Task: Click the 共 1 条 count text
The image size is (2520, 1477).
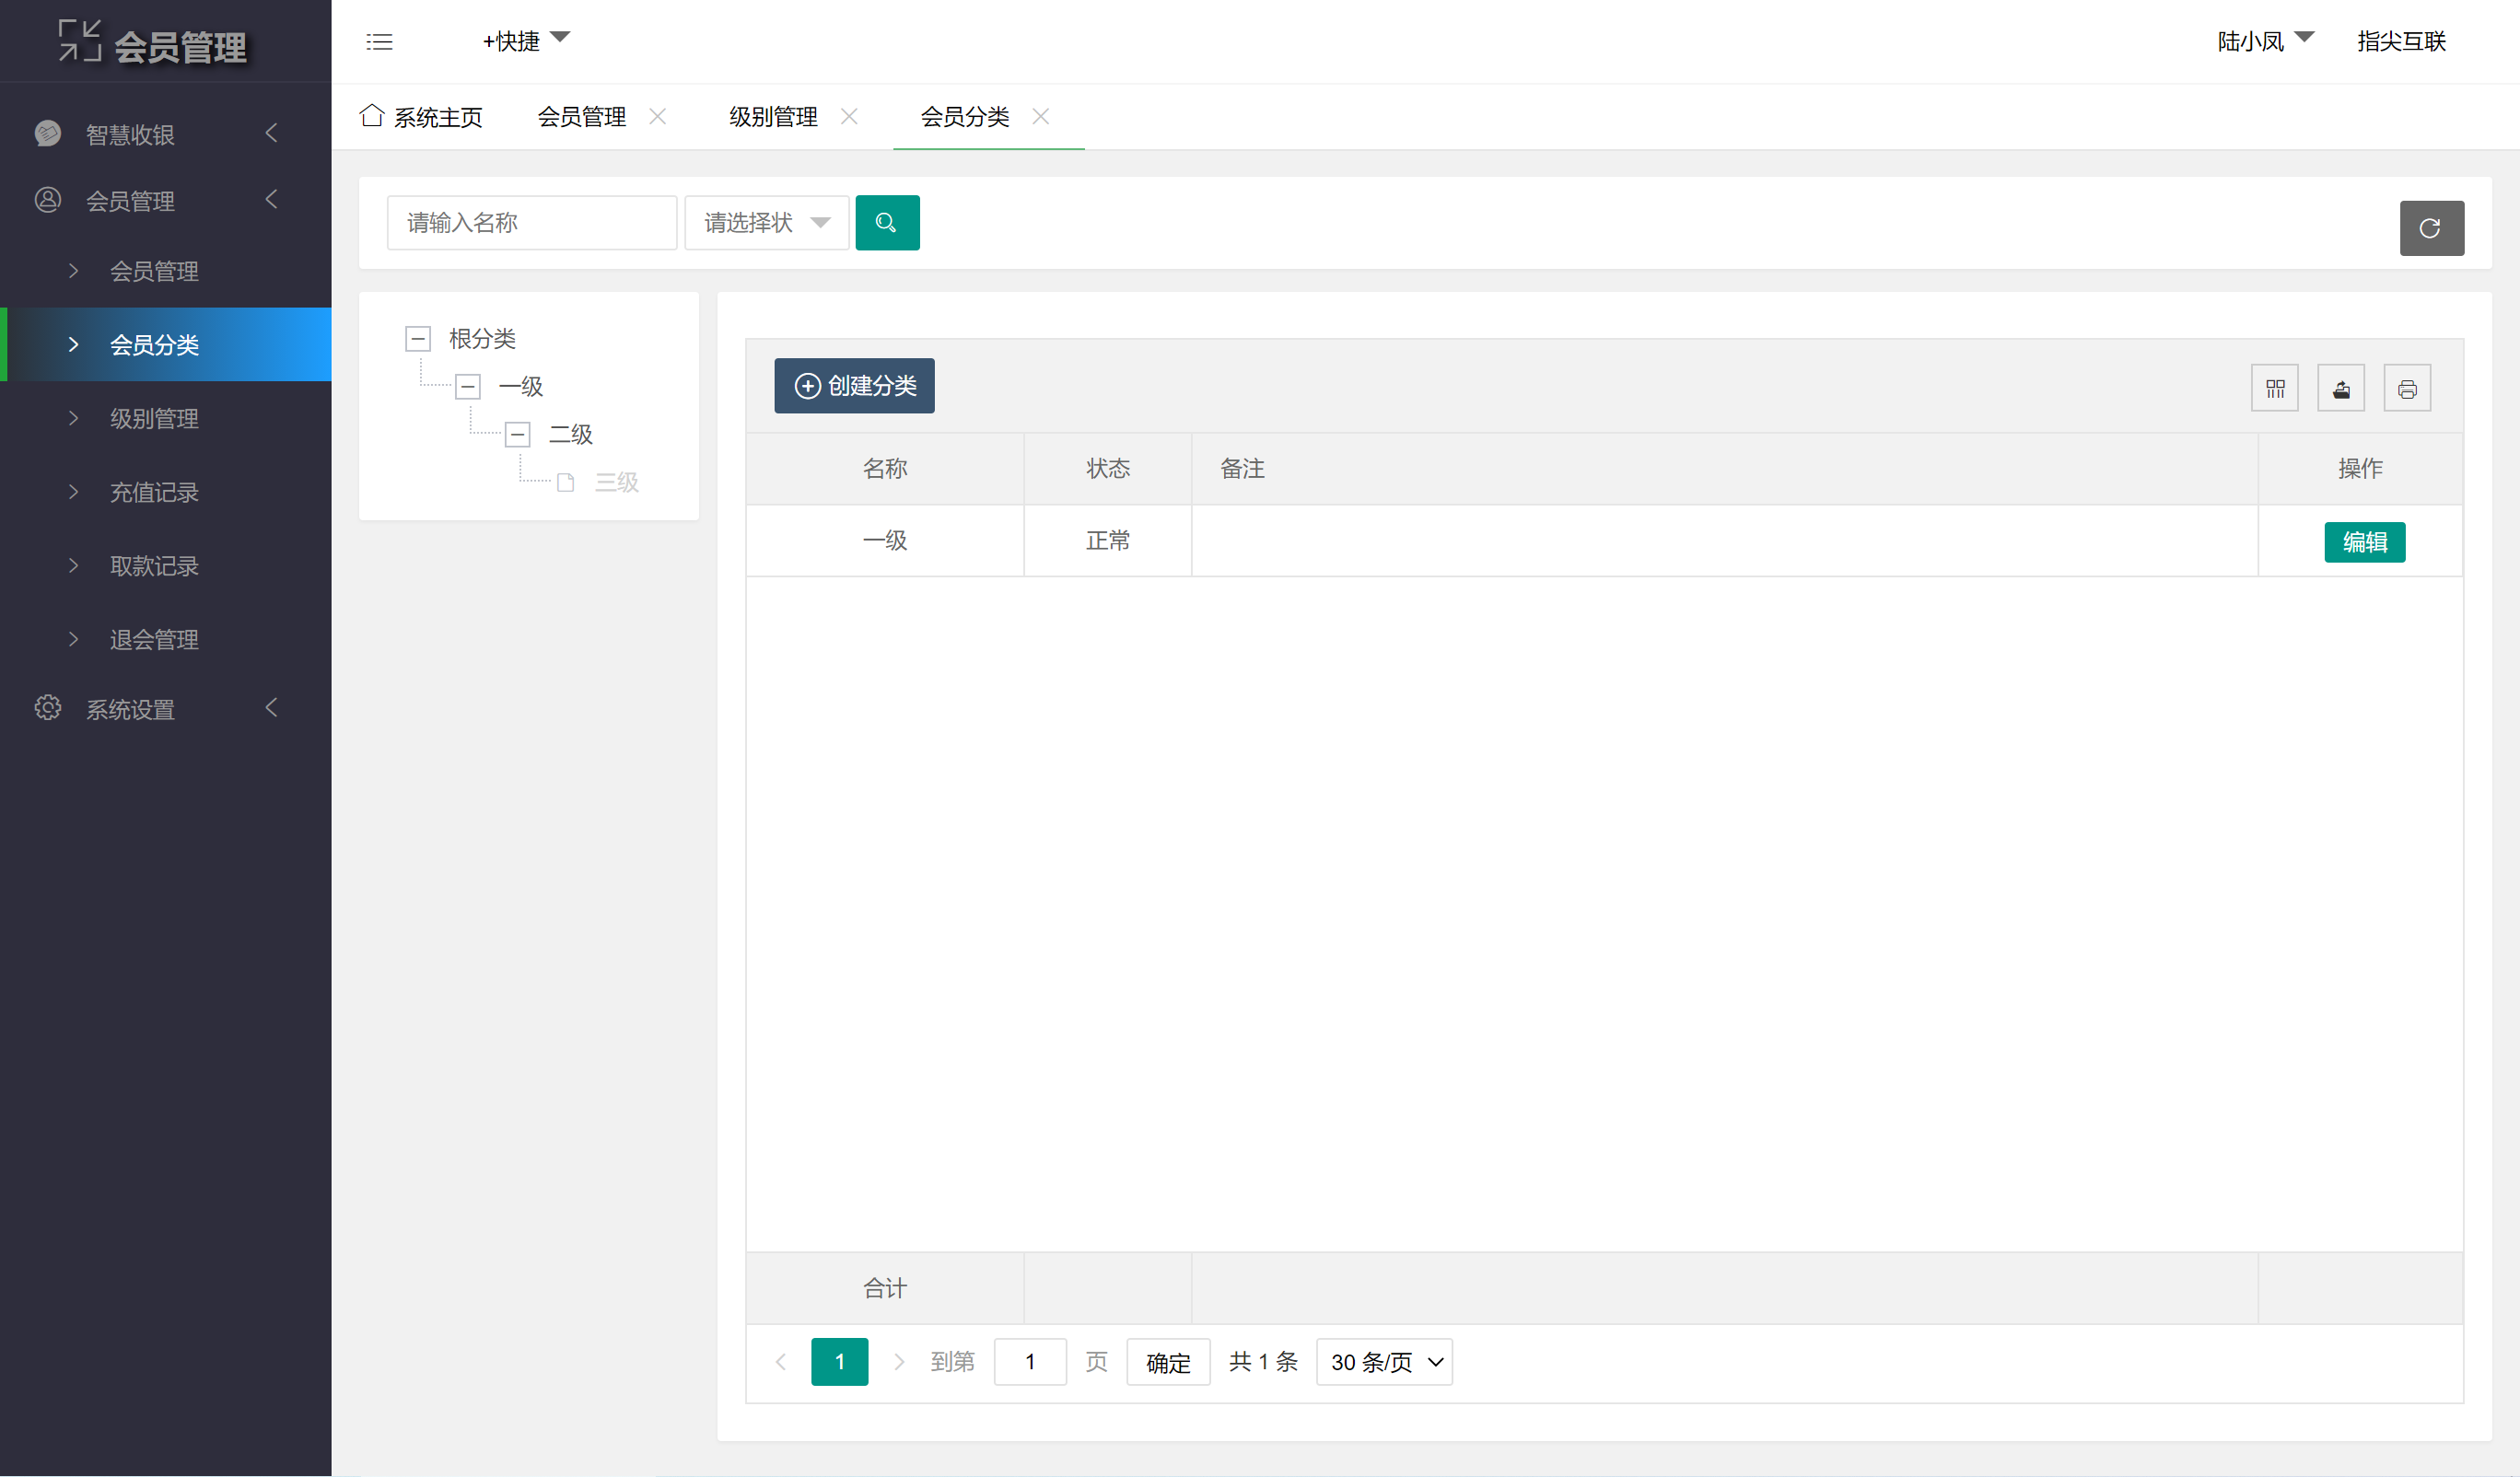Action: (1263, 1361)
